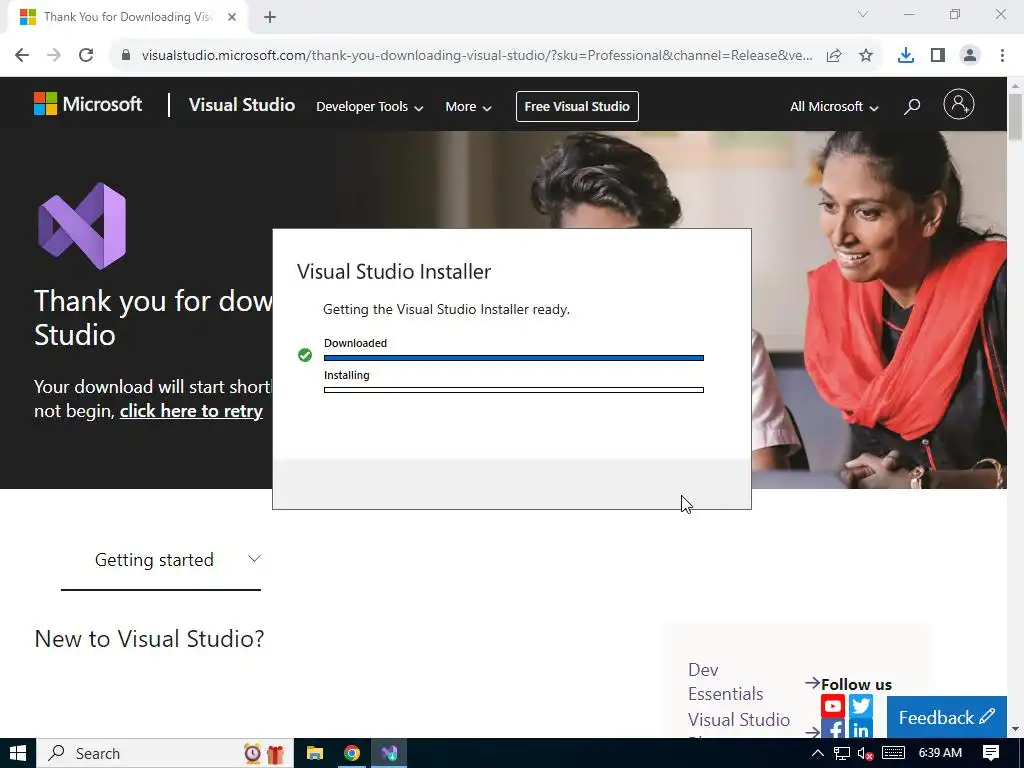Open the Chrome three-dot menu

pos(1002,56)
